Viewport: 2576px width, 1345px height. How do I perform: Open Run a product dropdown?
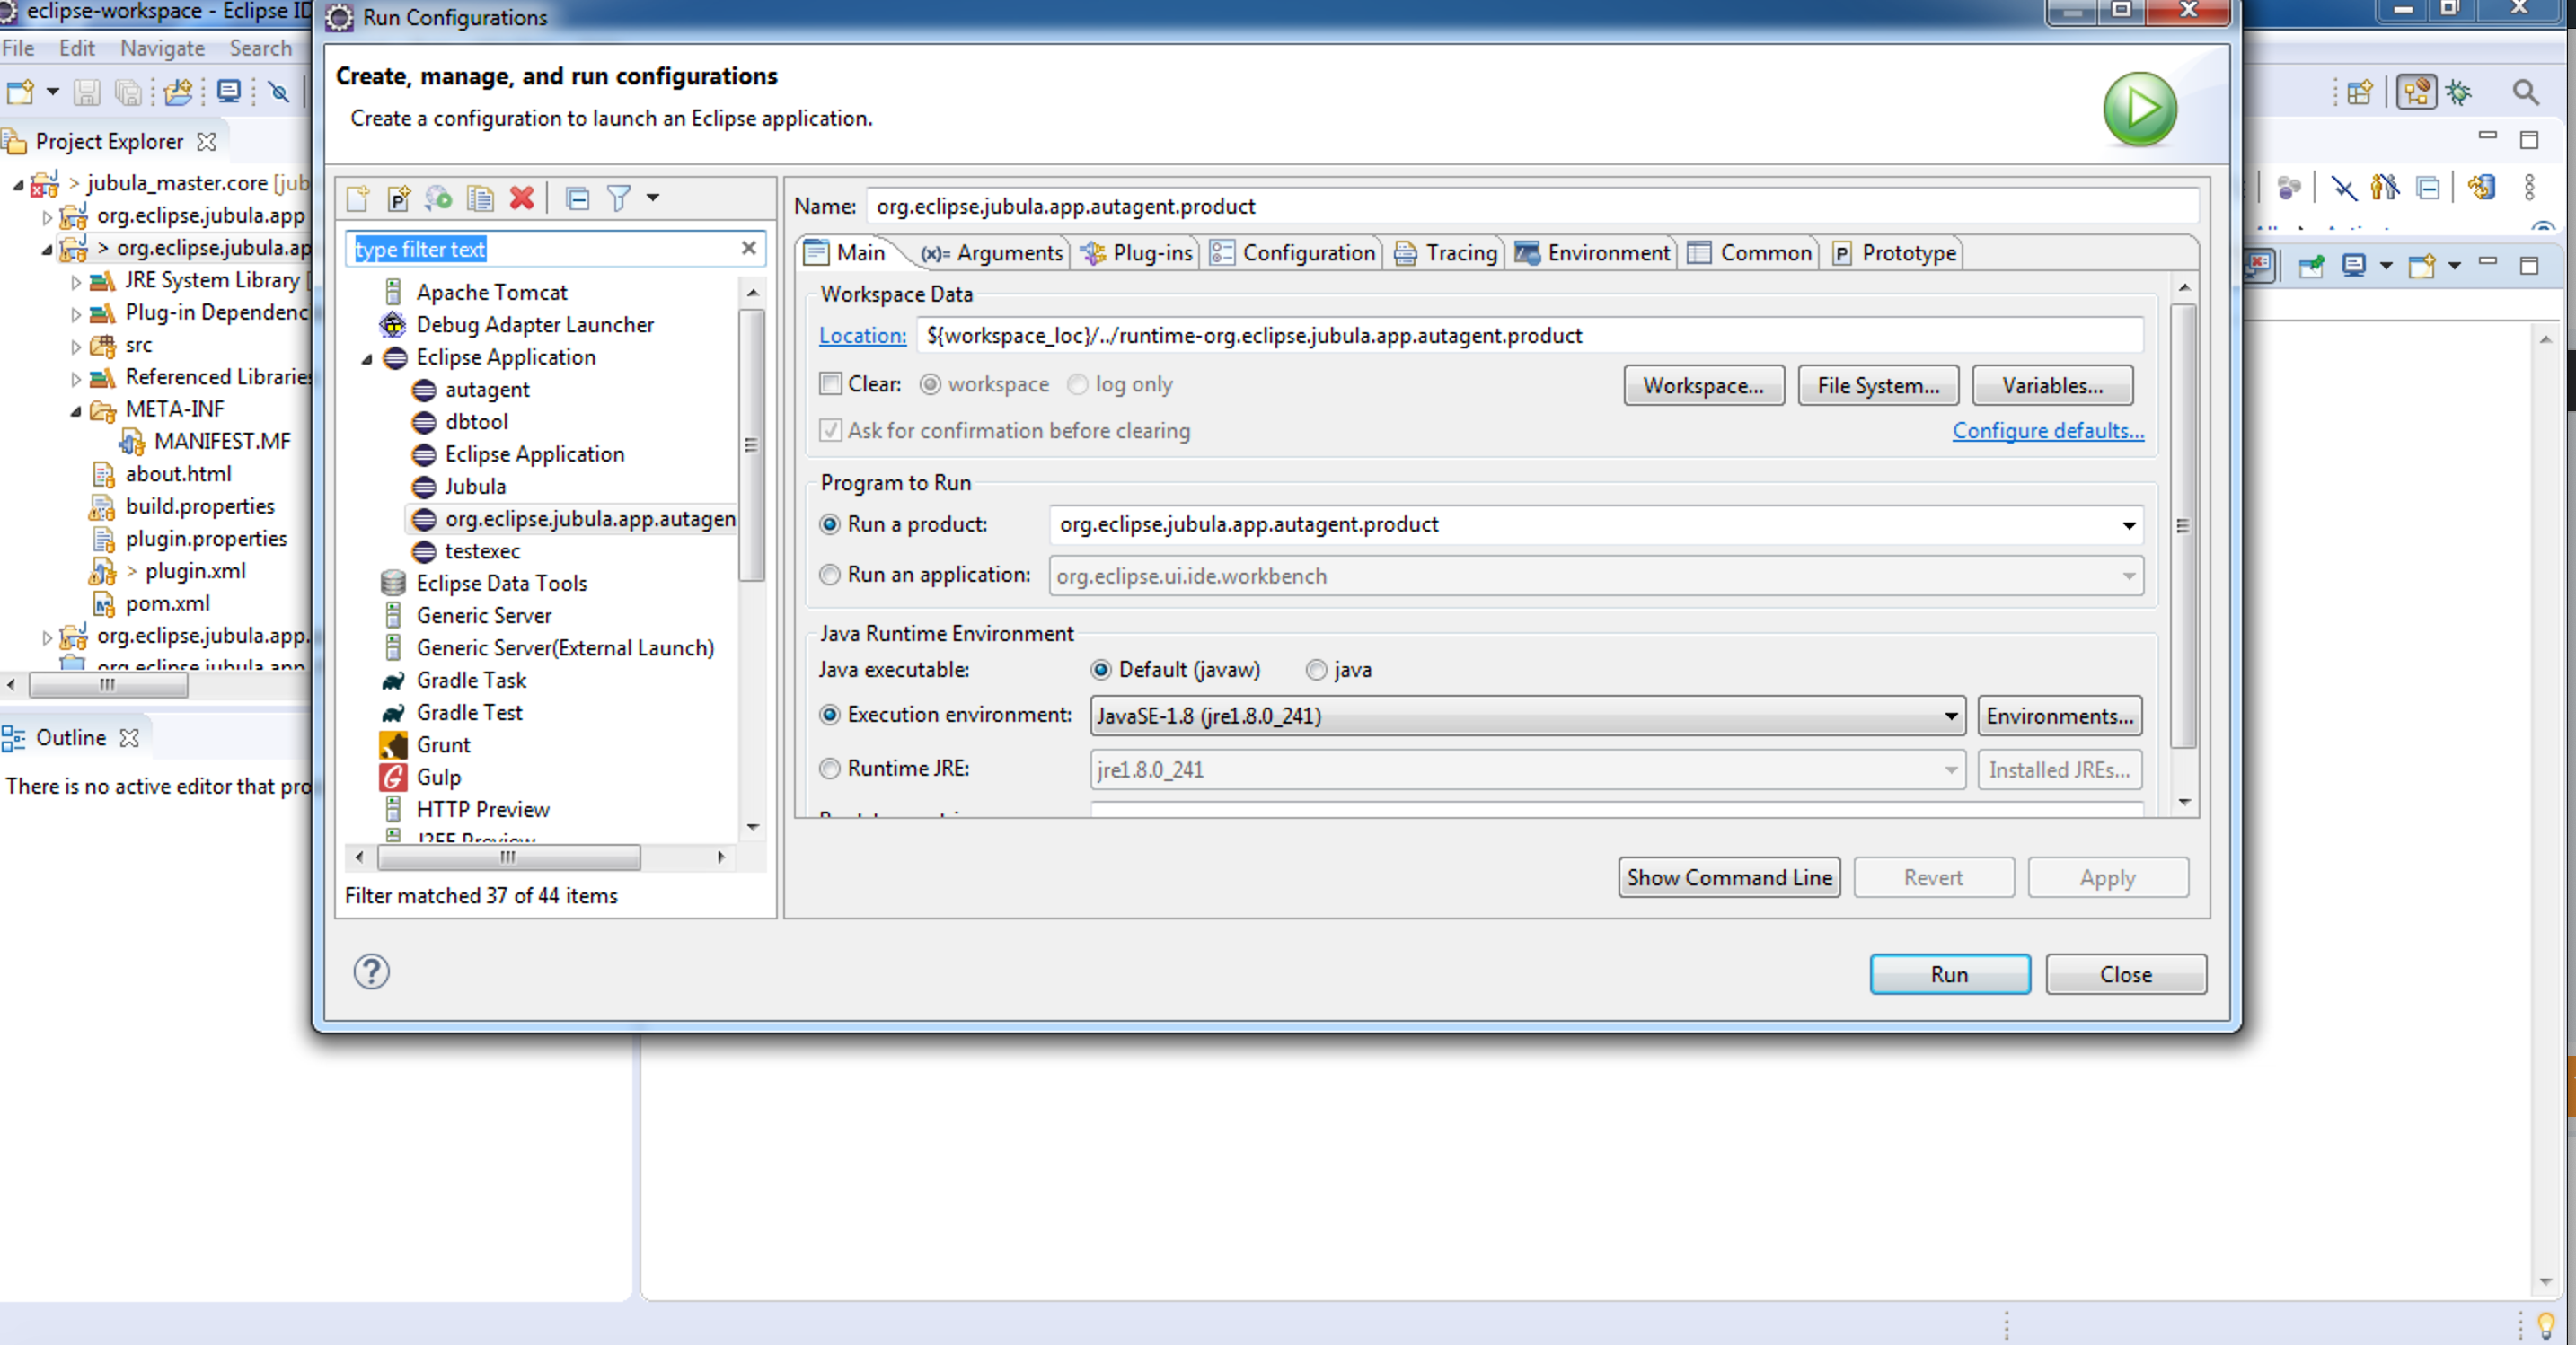[x=2128, y=525]
